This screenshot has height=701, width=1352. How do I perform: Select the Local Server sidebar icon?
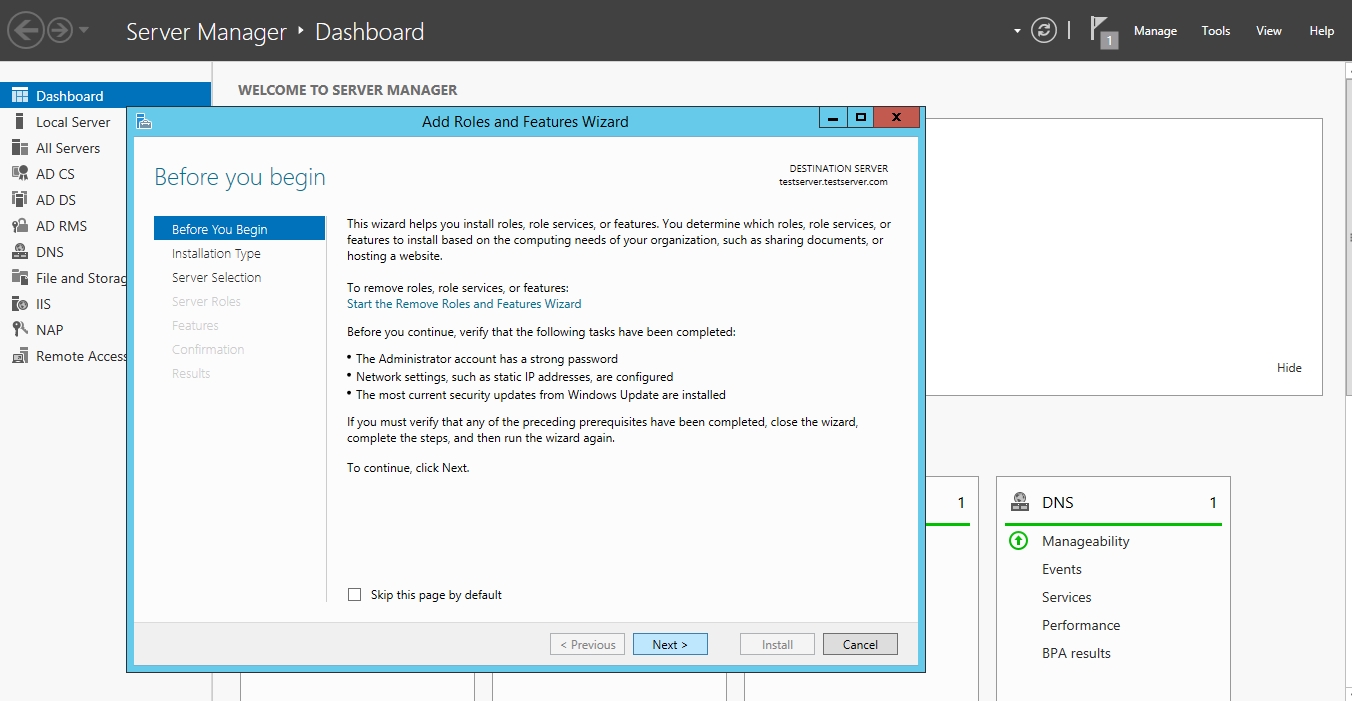click(19, 122)
